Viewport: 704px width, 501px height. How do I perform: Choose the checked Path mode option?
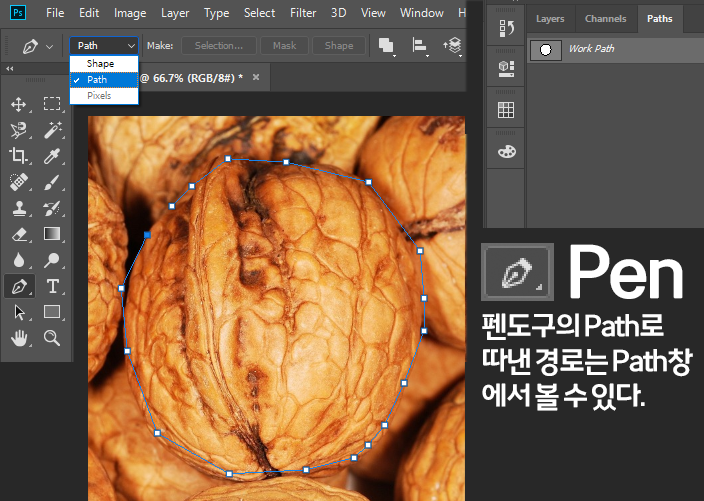[x=104, y=79]
